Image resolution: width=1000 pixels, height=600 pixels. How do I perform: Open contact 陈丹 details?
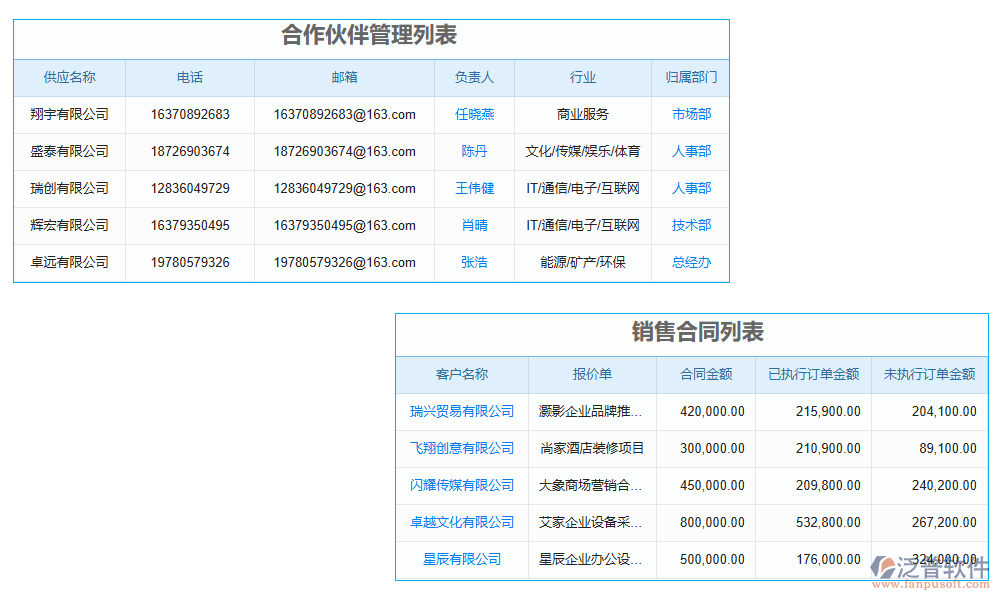point(473,151)
